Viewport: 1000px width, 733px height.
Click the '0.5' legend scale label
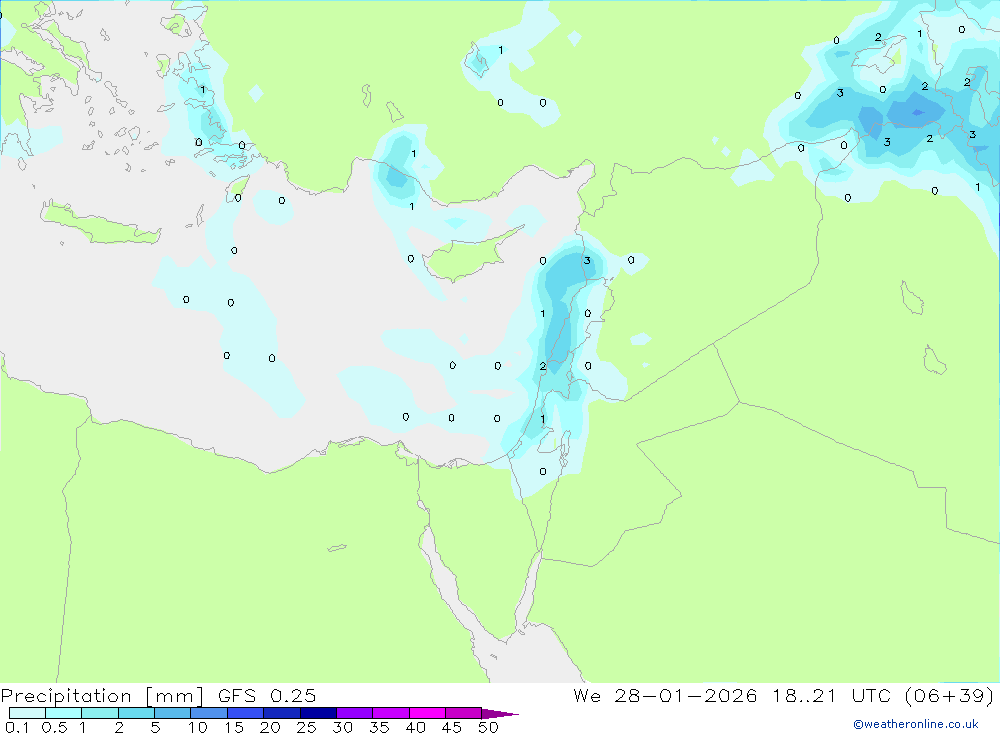(54, 727)
